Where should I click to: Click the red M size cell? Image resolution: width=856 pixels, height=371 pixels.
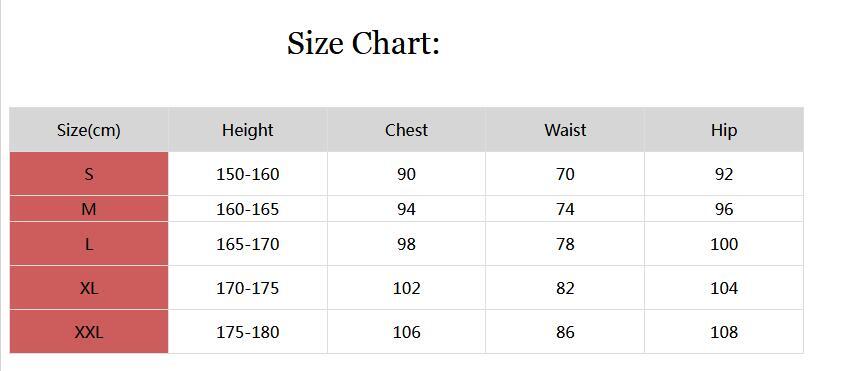[89, 209]
